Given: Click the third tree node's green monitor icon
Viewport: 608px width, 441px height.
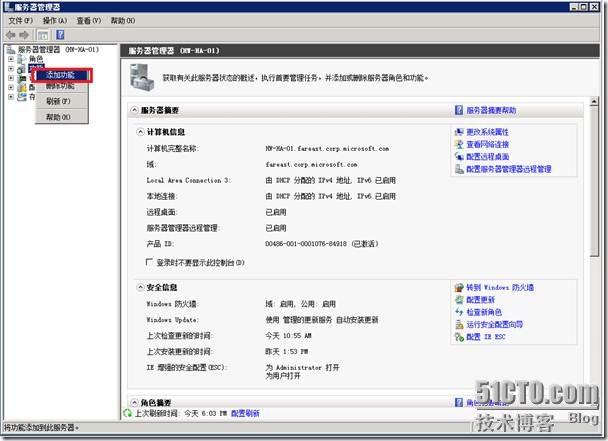Looking at the screenshot, I should click(22, 78).
